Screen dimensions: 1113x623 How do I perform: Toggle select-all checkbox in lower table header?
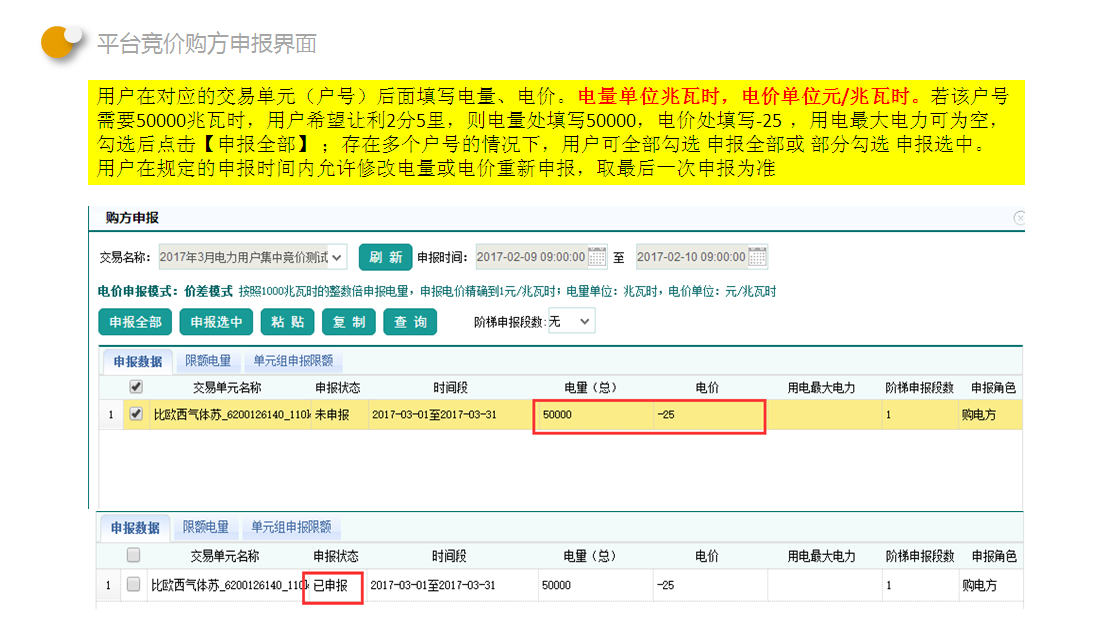pyautogui.click(x=133, y=556)
